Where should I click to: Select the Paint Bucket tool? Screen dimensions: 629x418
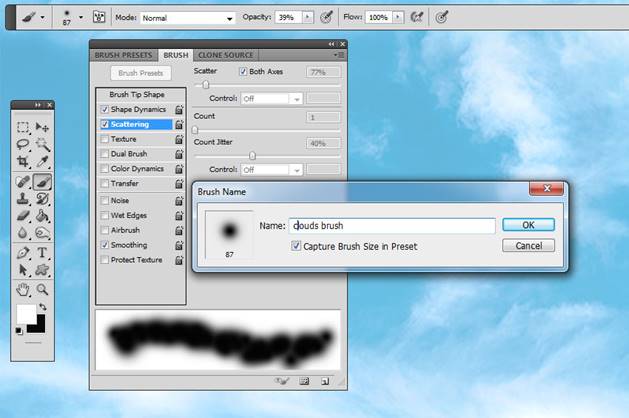tap(42, 216)
